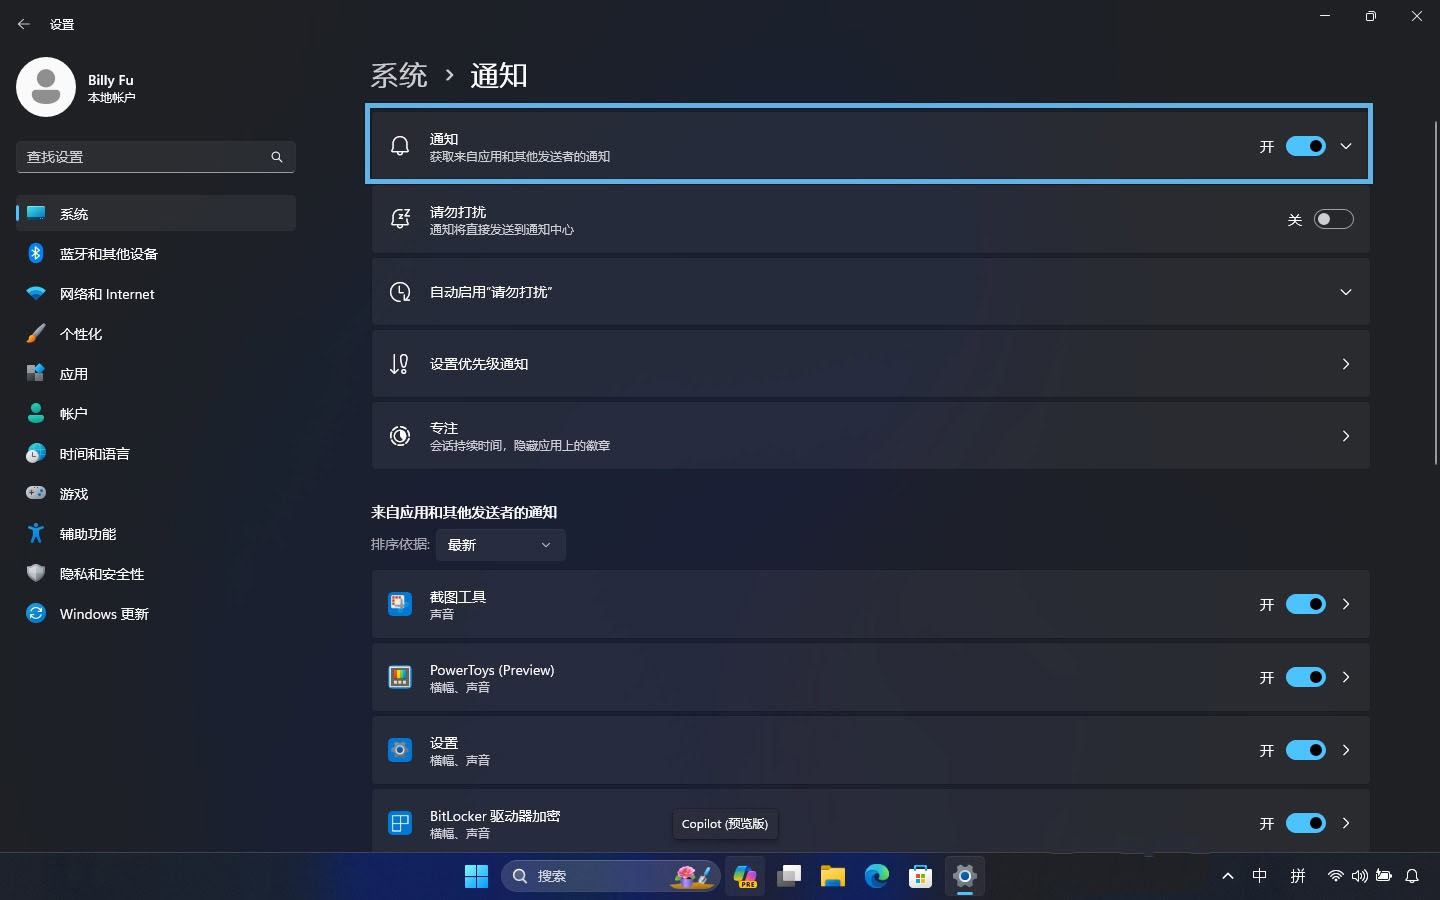Open network Wi-Fi tray icon
1440x900 pixels.
pyautogui.click(x=1335, y=876)
